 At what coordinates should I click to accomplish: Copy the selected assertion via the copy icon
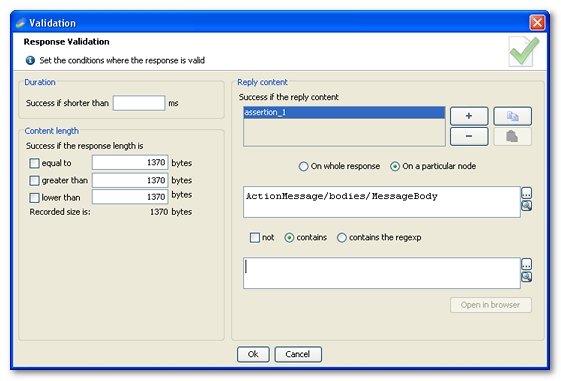[x=512, y=116]
